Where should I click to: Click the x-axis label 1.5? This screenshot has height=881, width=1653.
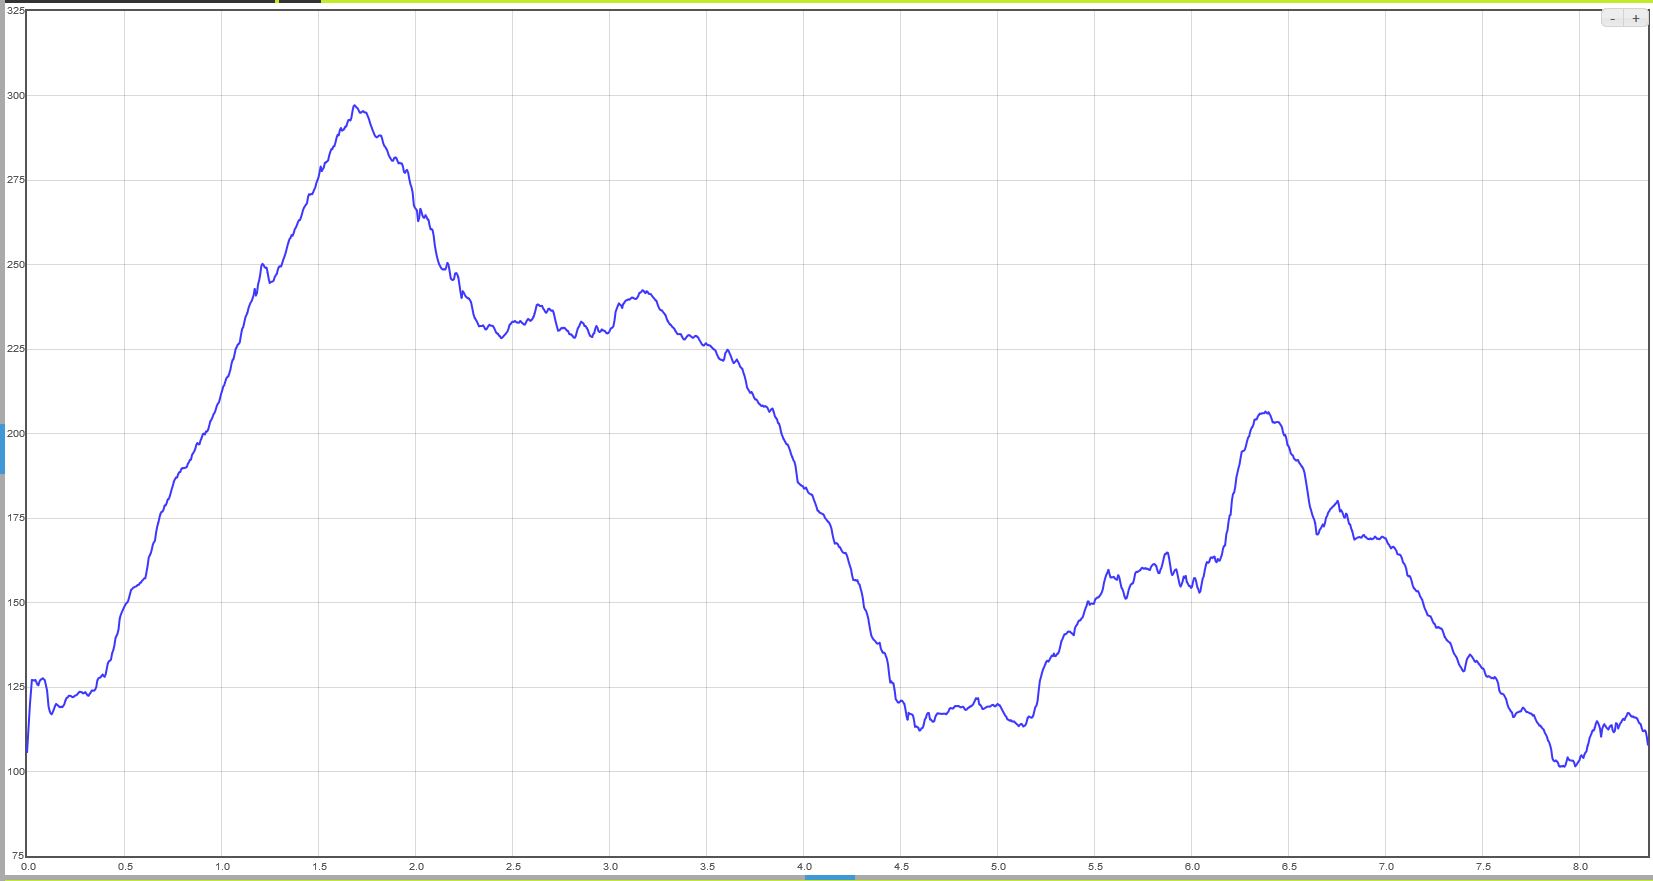tap(319, 866)
